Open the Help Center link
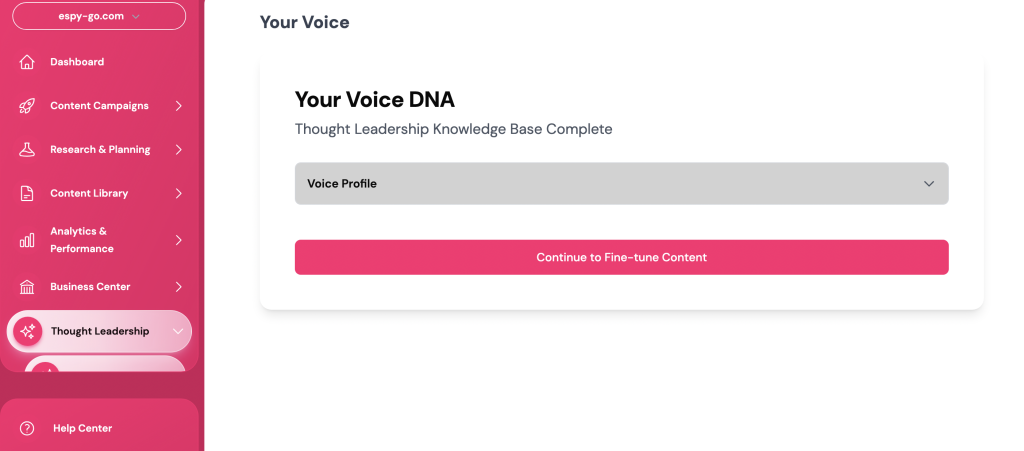This screenshot has width=1024, height=451. (x=82, y=428)
